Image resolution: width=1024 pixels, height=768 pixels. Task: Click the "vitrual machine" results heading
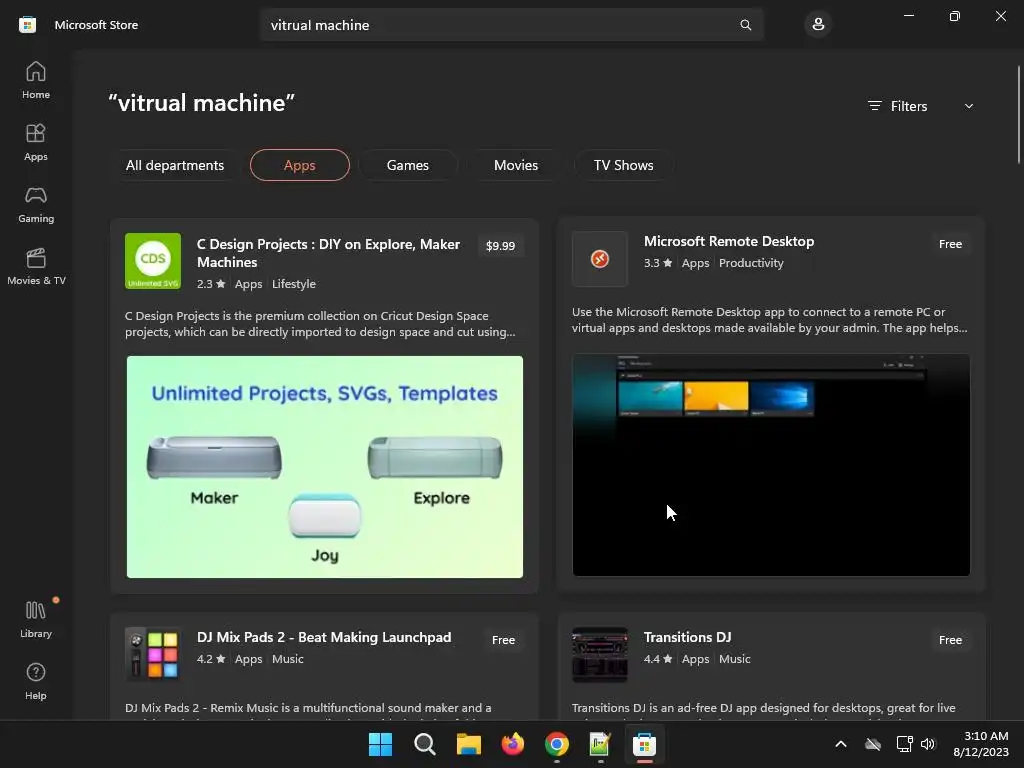(202, 103)
